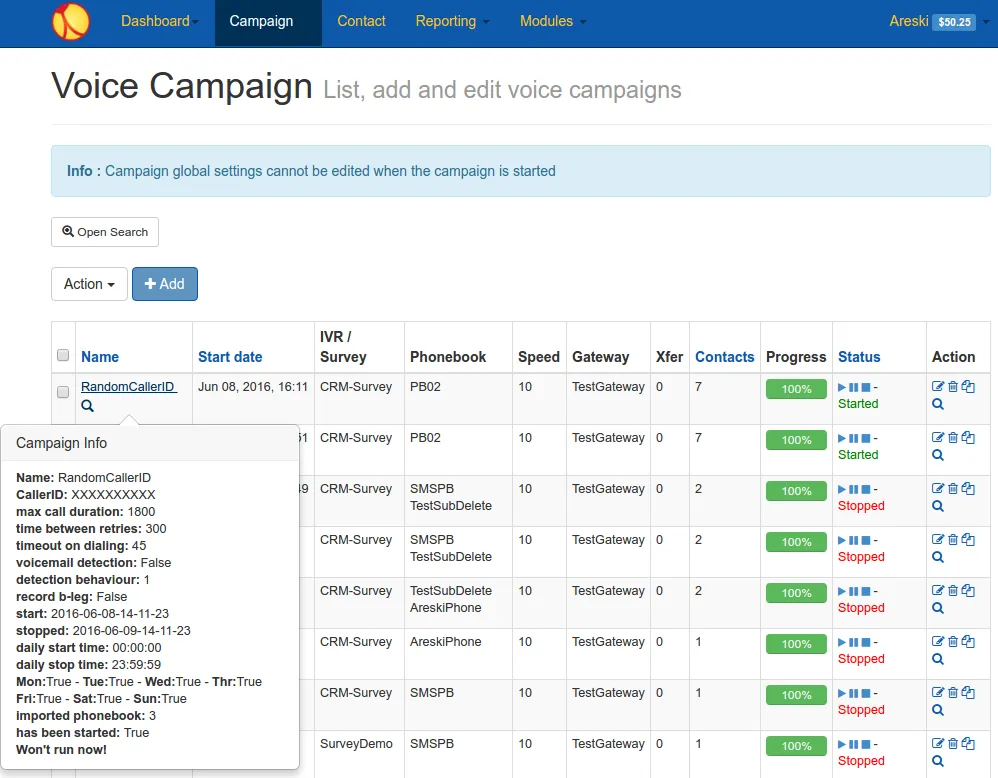Sort campaigns by Start date
The height and width of the screenshot is (778, 998).
point(230,357)
